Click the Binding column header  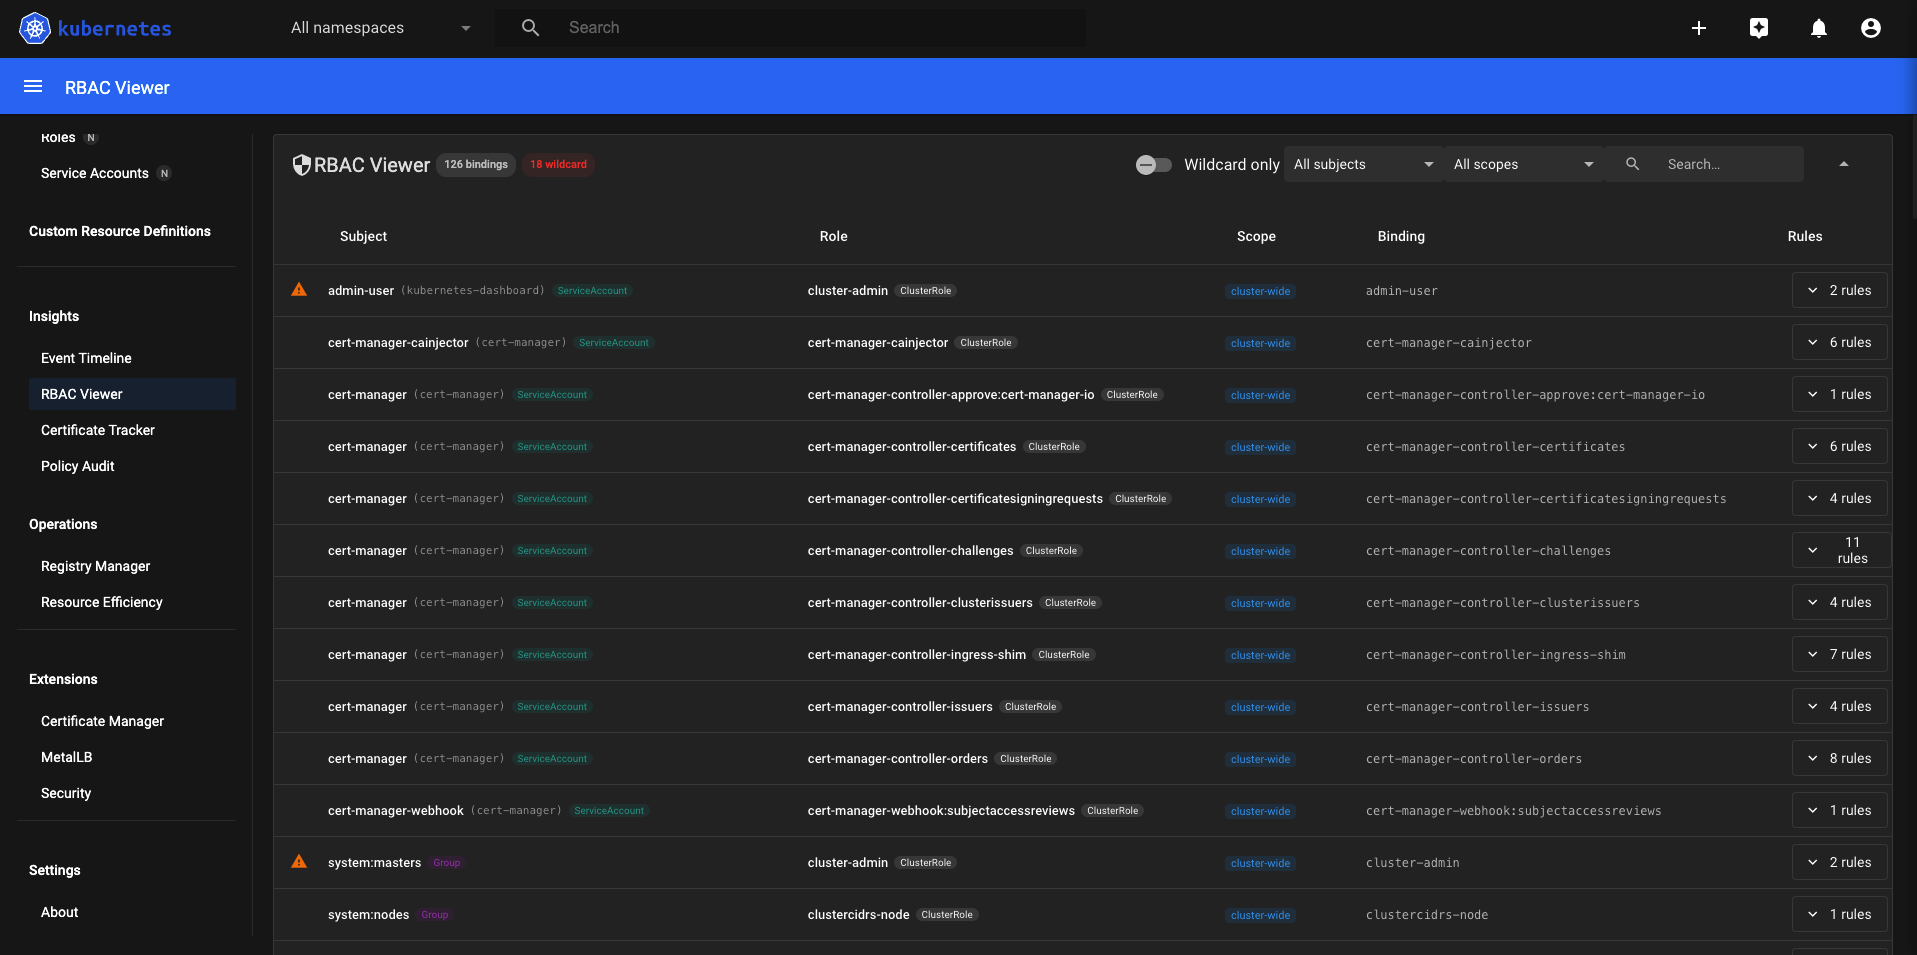pos(1401,236)
